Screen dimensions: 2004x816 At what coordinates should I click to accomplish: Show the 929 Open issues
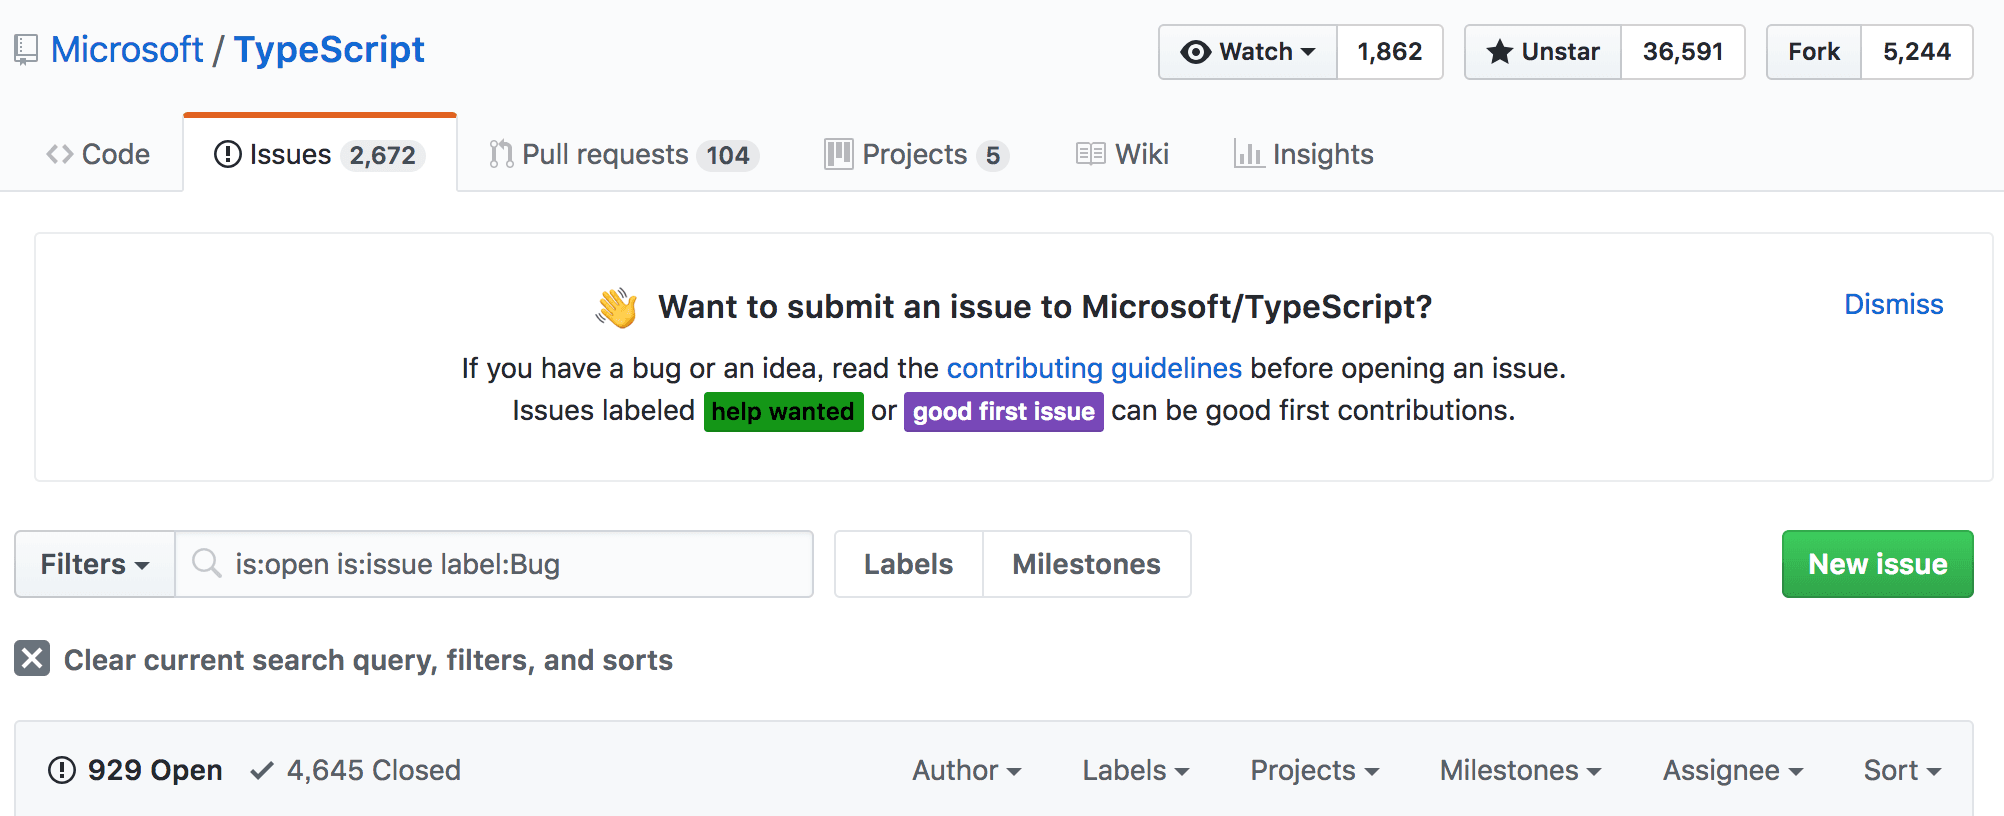tap(136, 770)
